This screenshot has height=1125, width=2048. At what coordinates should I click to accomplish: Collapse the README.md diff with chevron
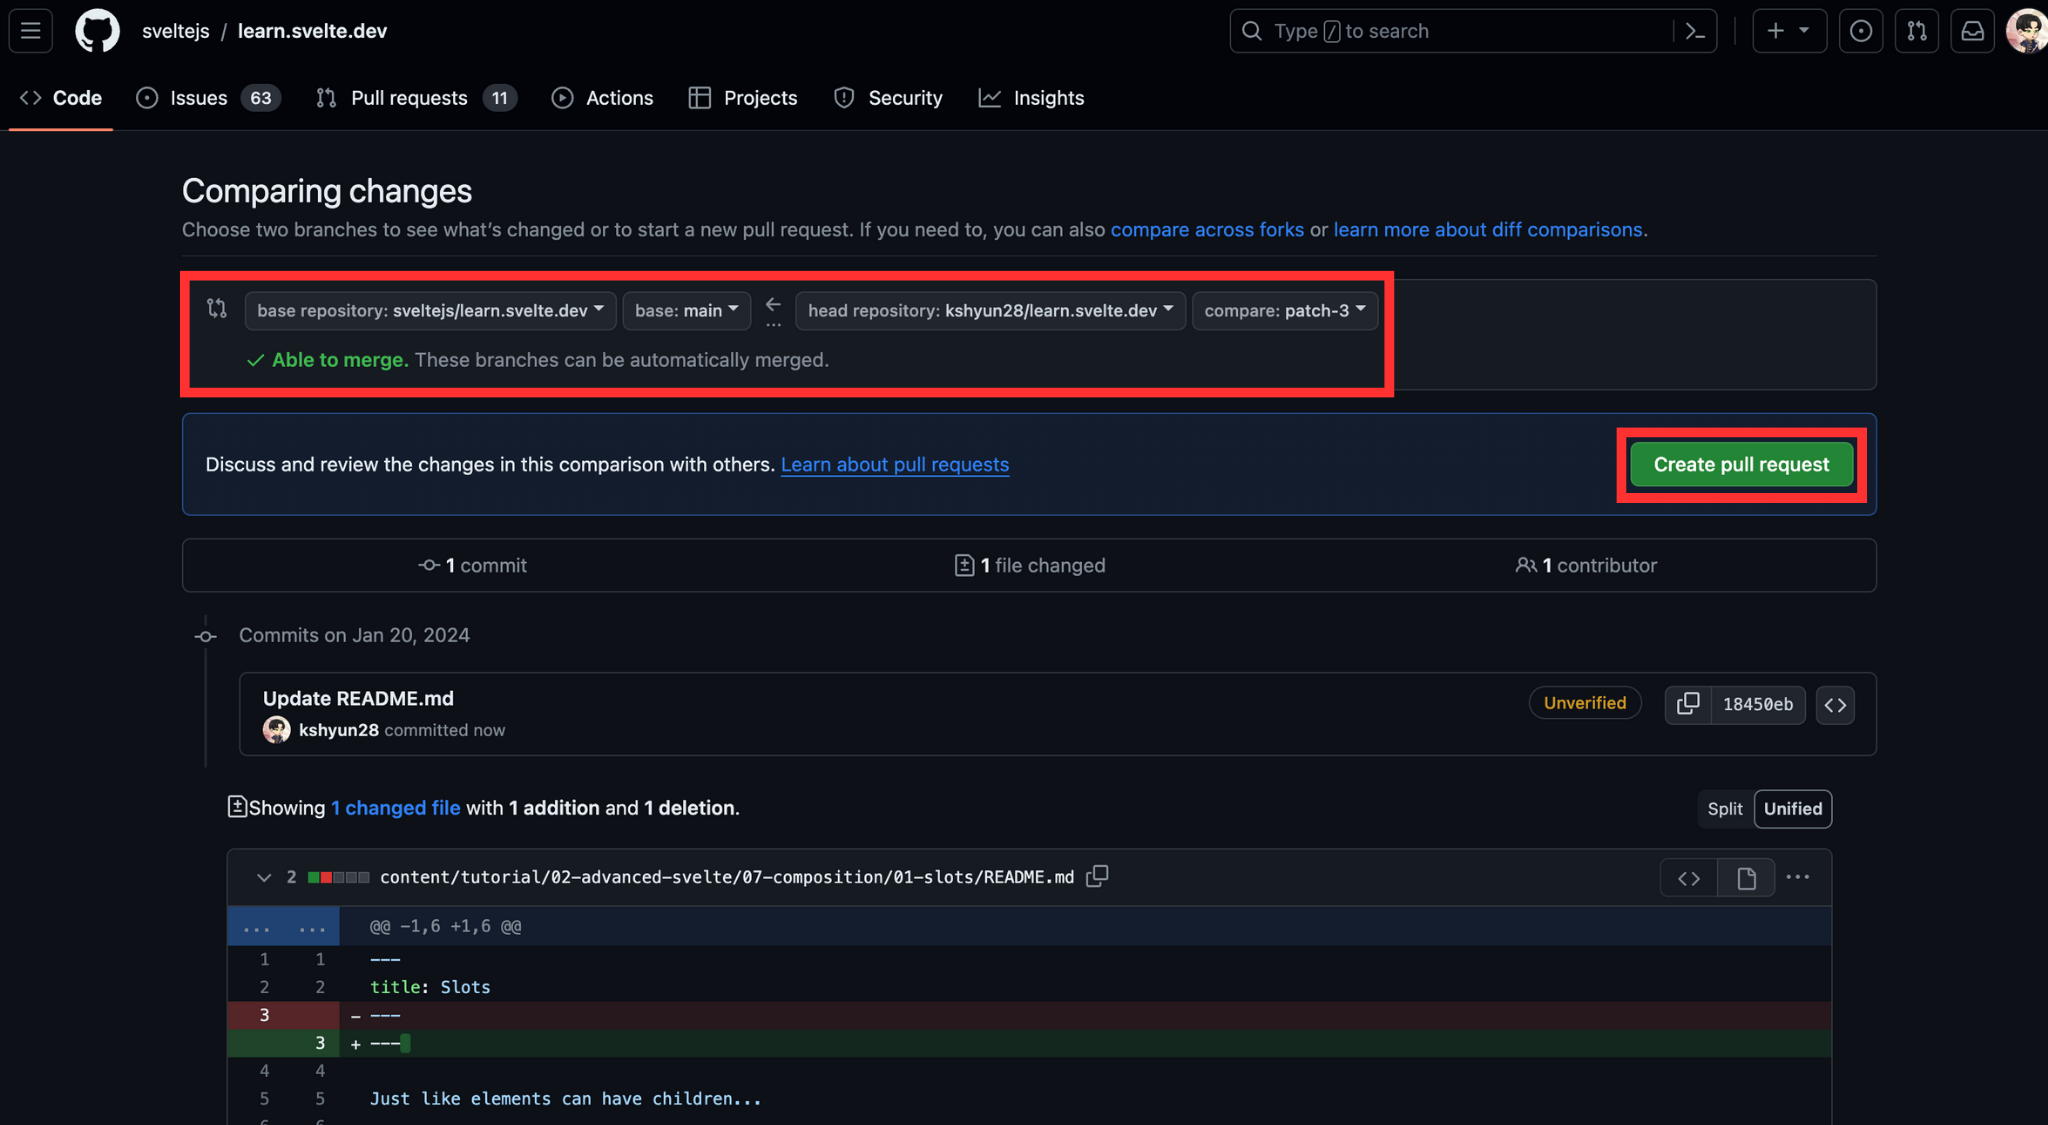(x=264, y=877)
